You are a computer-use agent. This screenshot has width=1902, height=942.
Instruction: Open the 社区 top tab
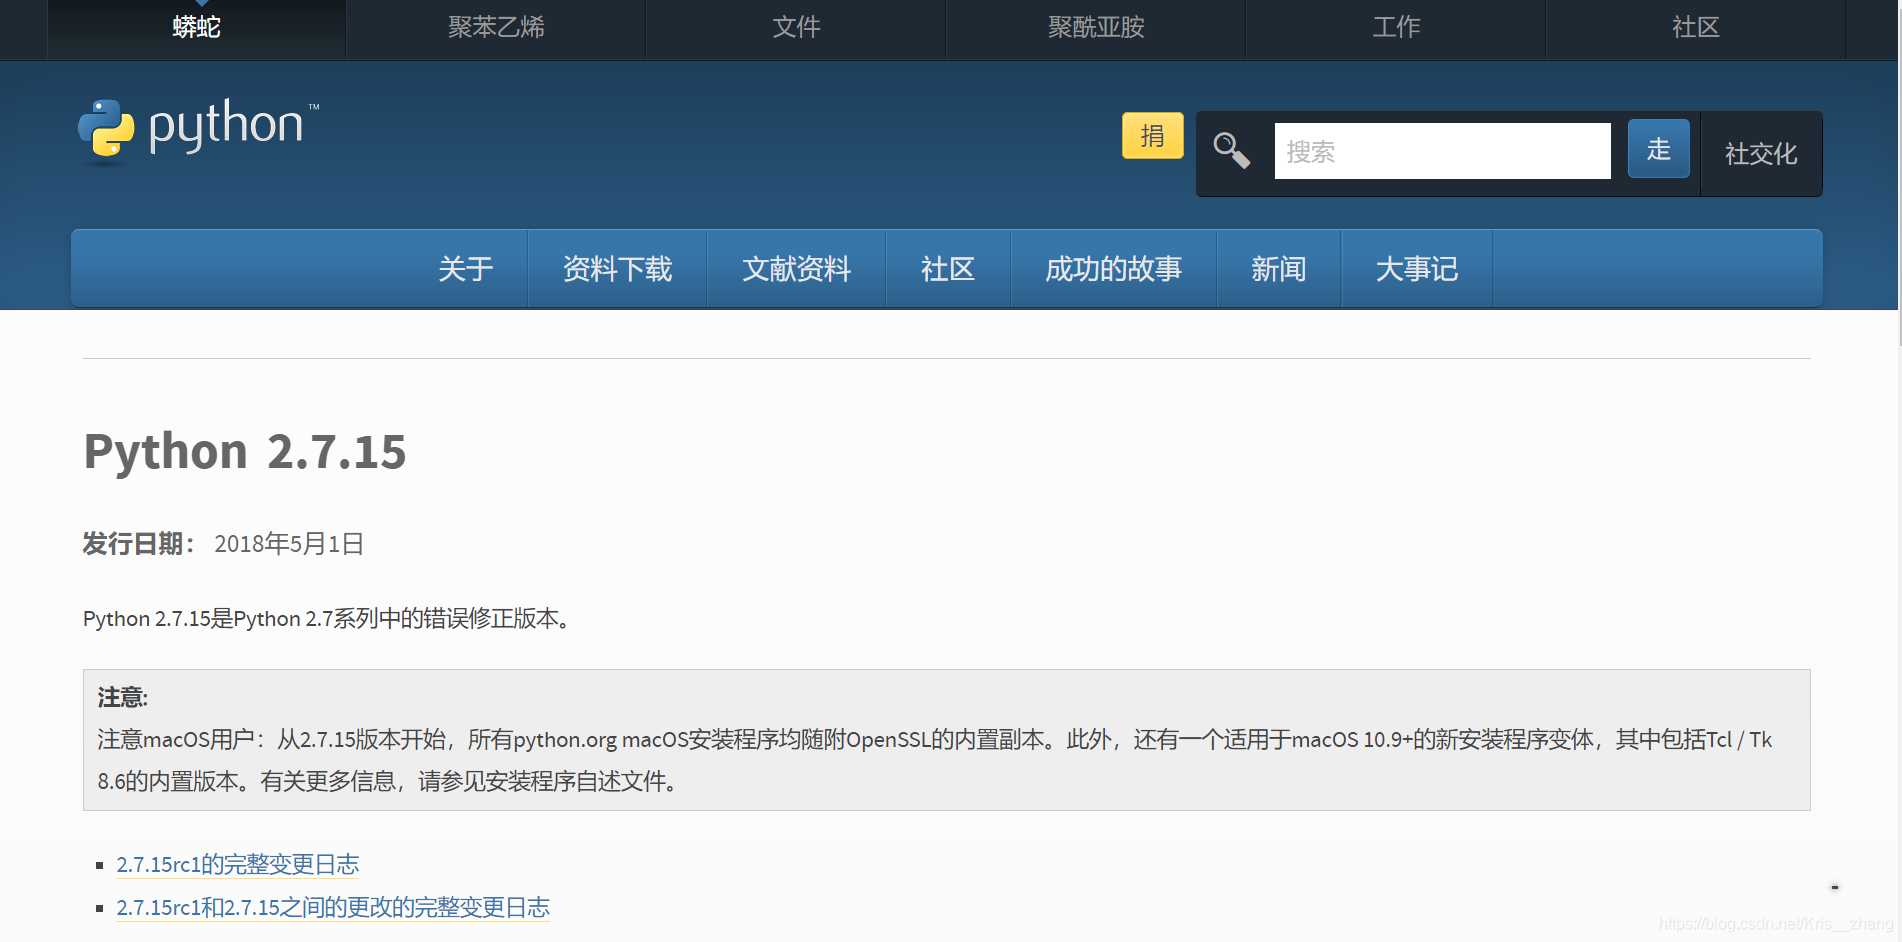(1696, 28)
